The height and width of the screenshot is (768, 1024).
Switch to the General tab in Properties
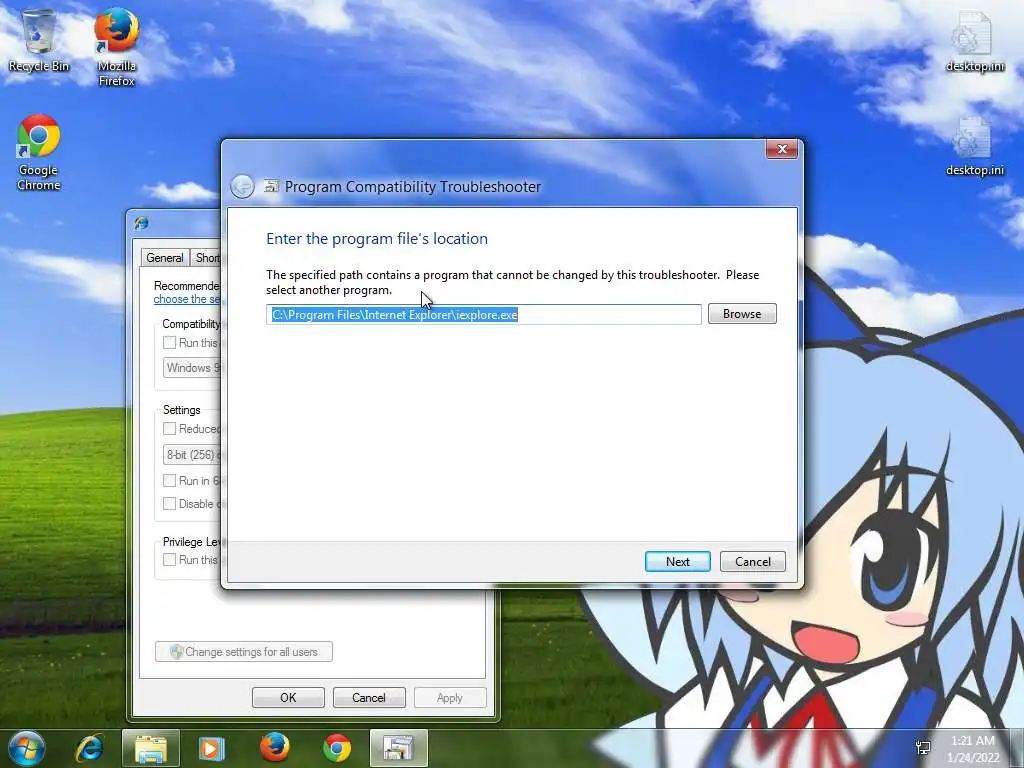[165, 258]
